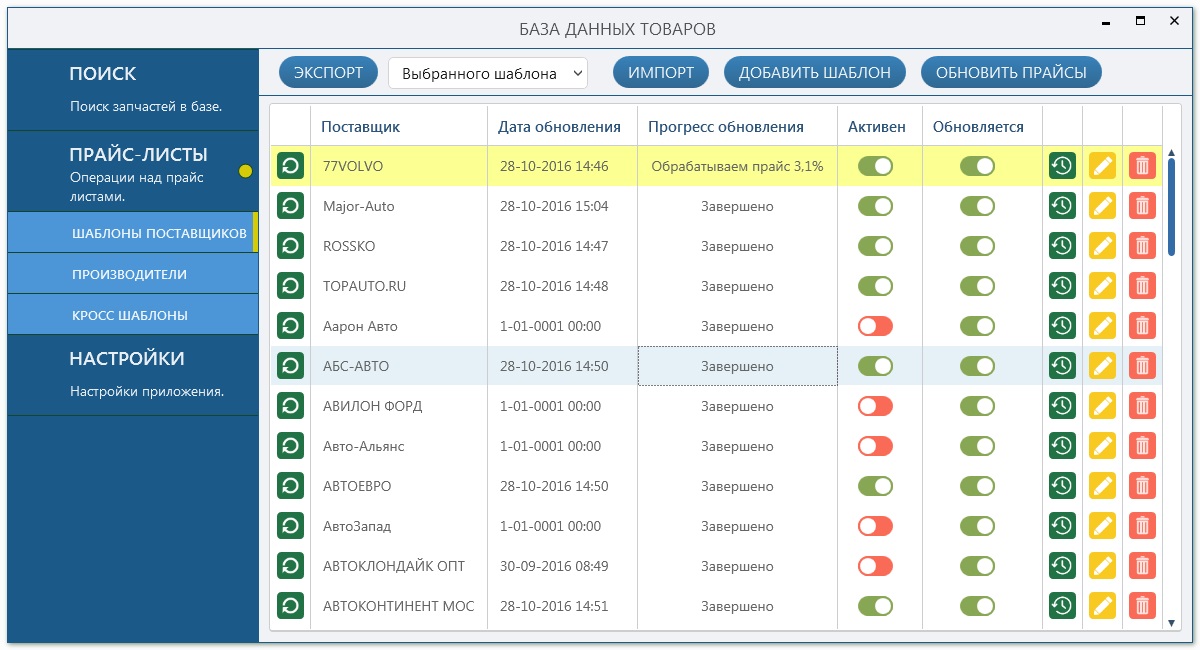Screen dimensions: 1200x650
Task: Go to ПОИСК section
Action: point(133,89)
